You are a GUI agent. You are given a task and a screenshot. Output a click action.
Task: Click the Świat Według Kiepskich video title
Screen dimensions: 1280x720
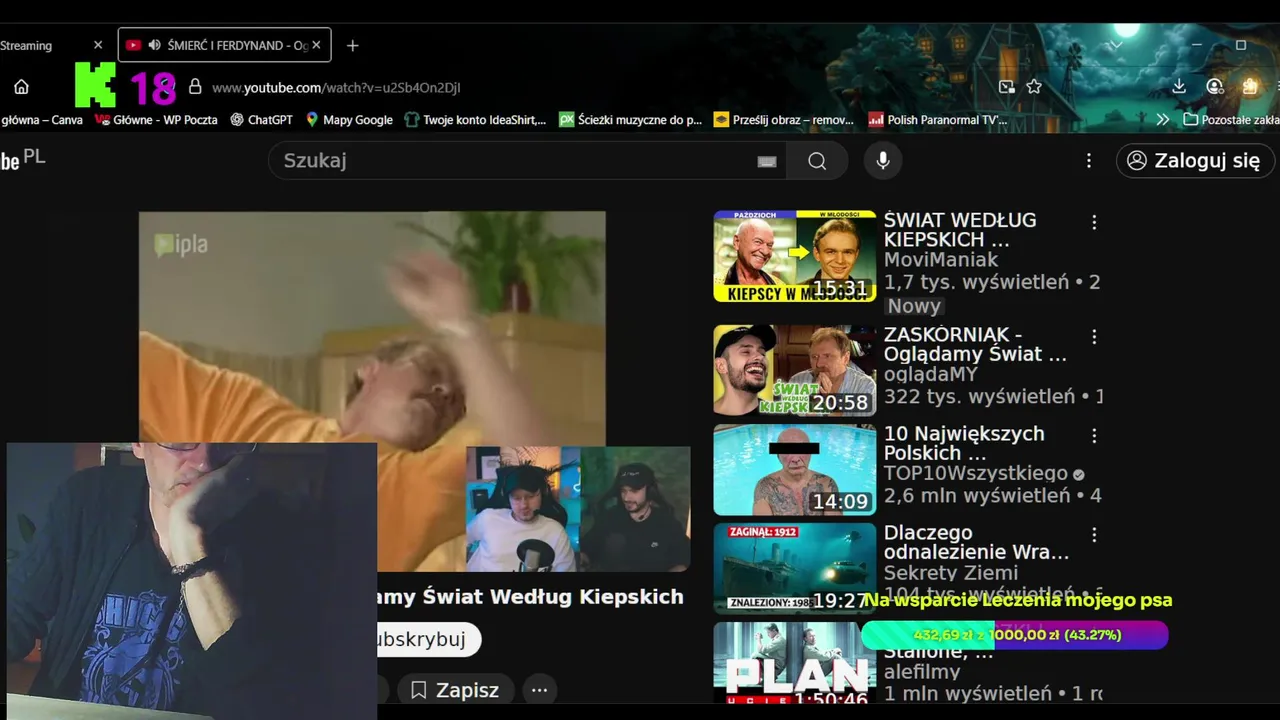(530, 597)
